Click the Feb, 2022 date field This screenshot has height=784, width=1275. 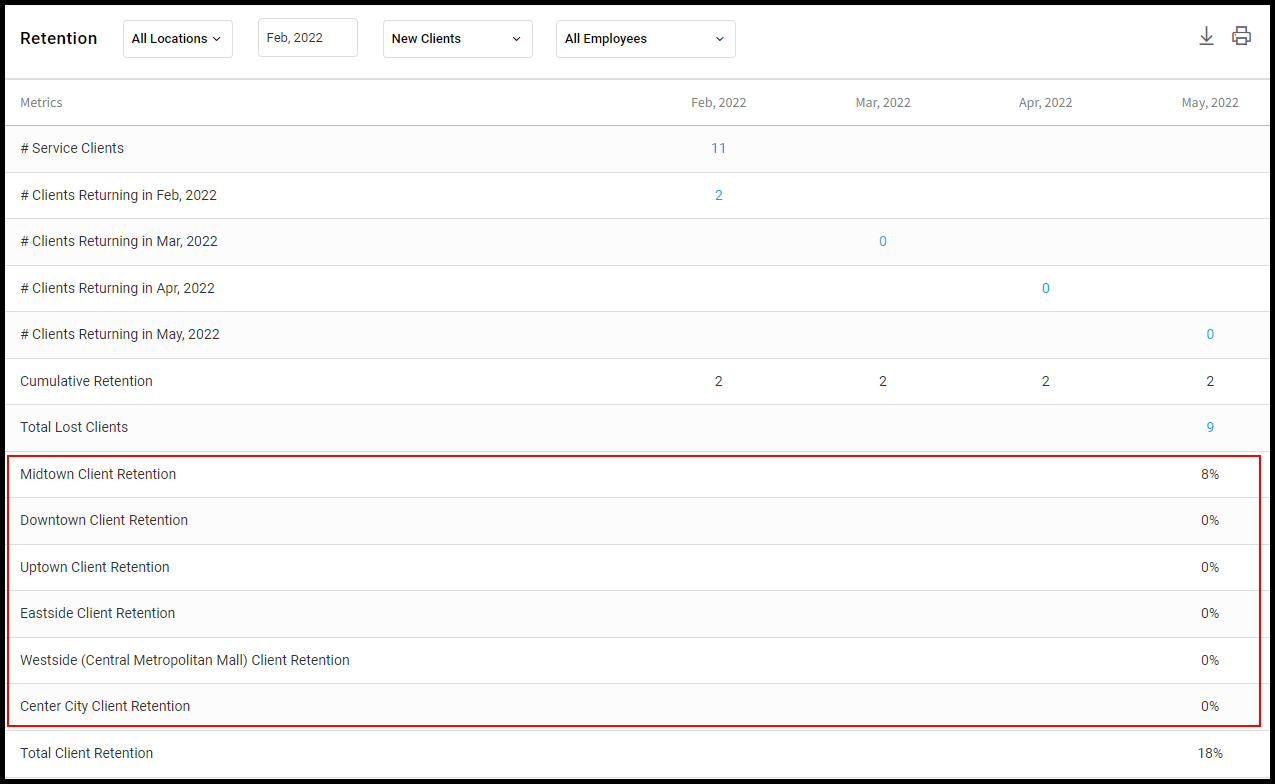(x=308, y=38)
